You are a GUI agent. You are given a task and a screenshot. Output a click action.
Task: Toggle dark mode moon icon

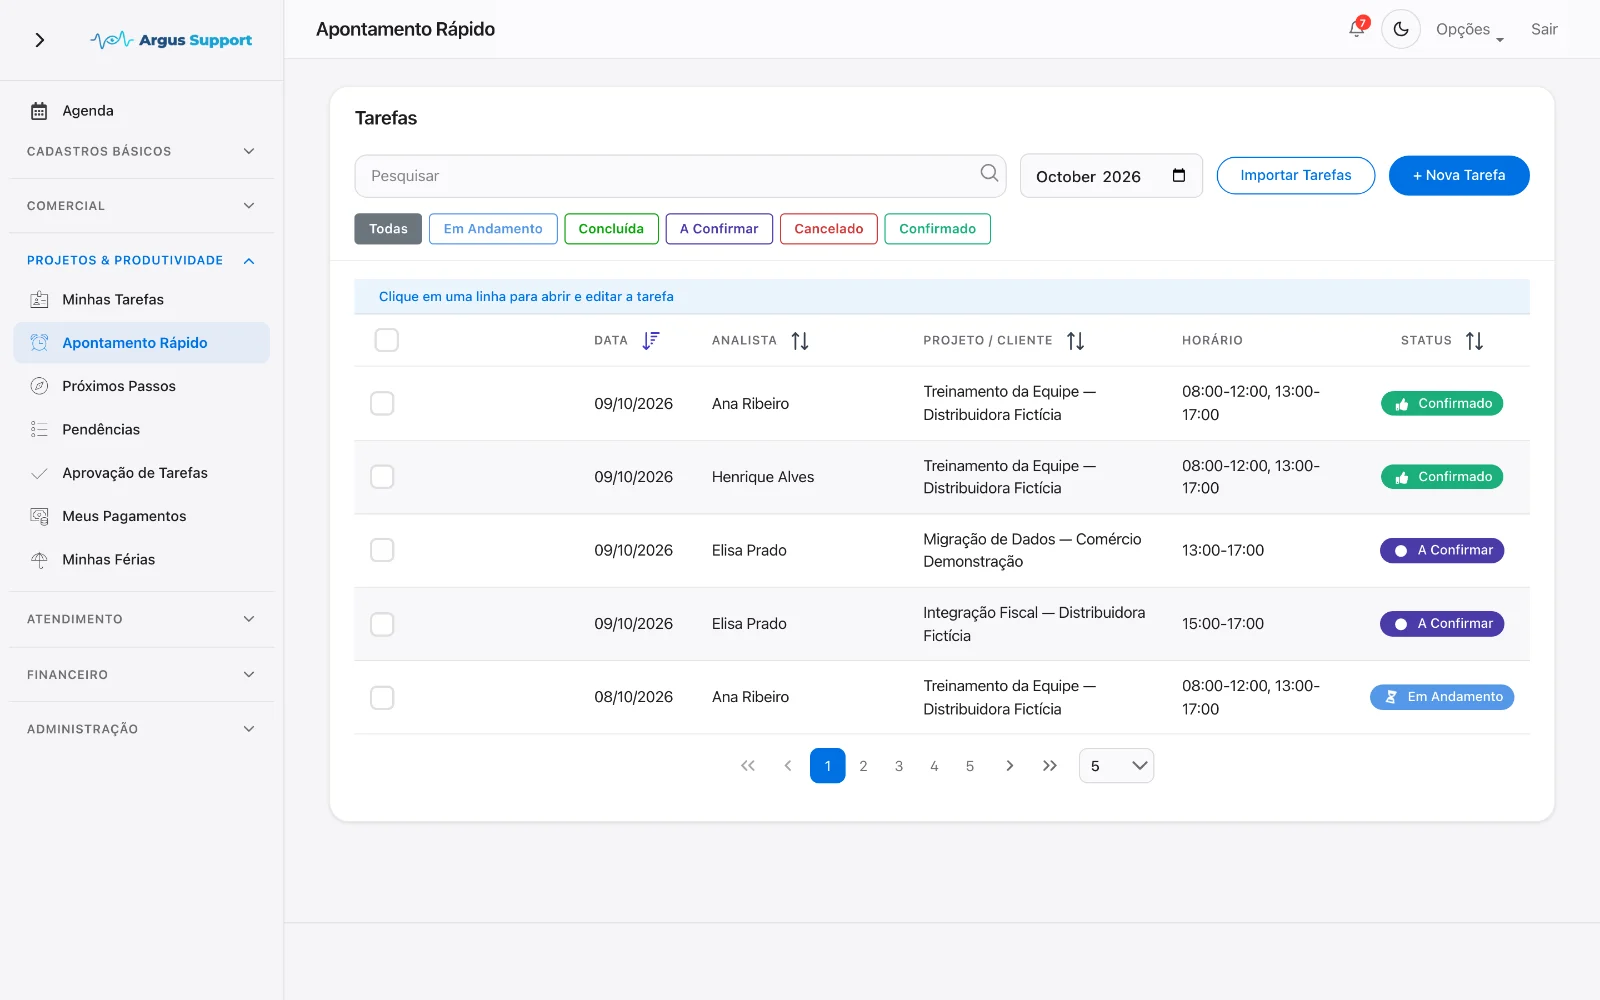click(1401, 29)
